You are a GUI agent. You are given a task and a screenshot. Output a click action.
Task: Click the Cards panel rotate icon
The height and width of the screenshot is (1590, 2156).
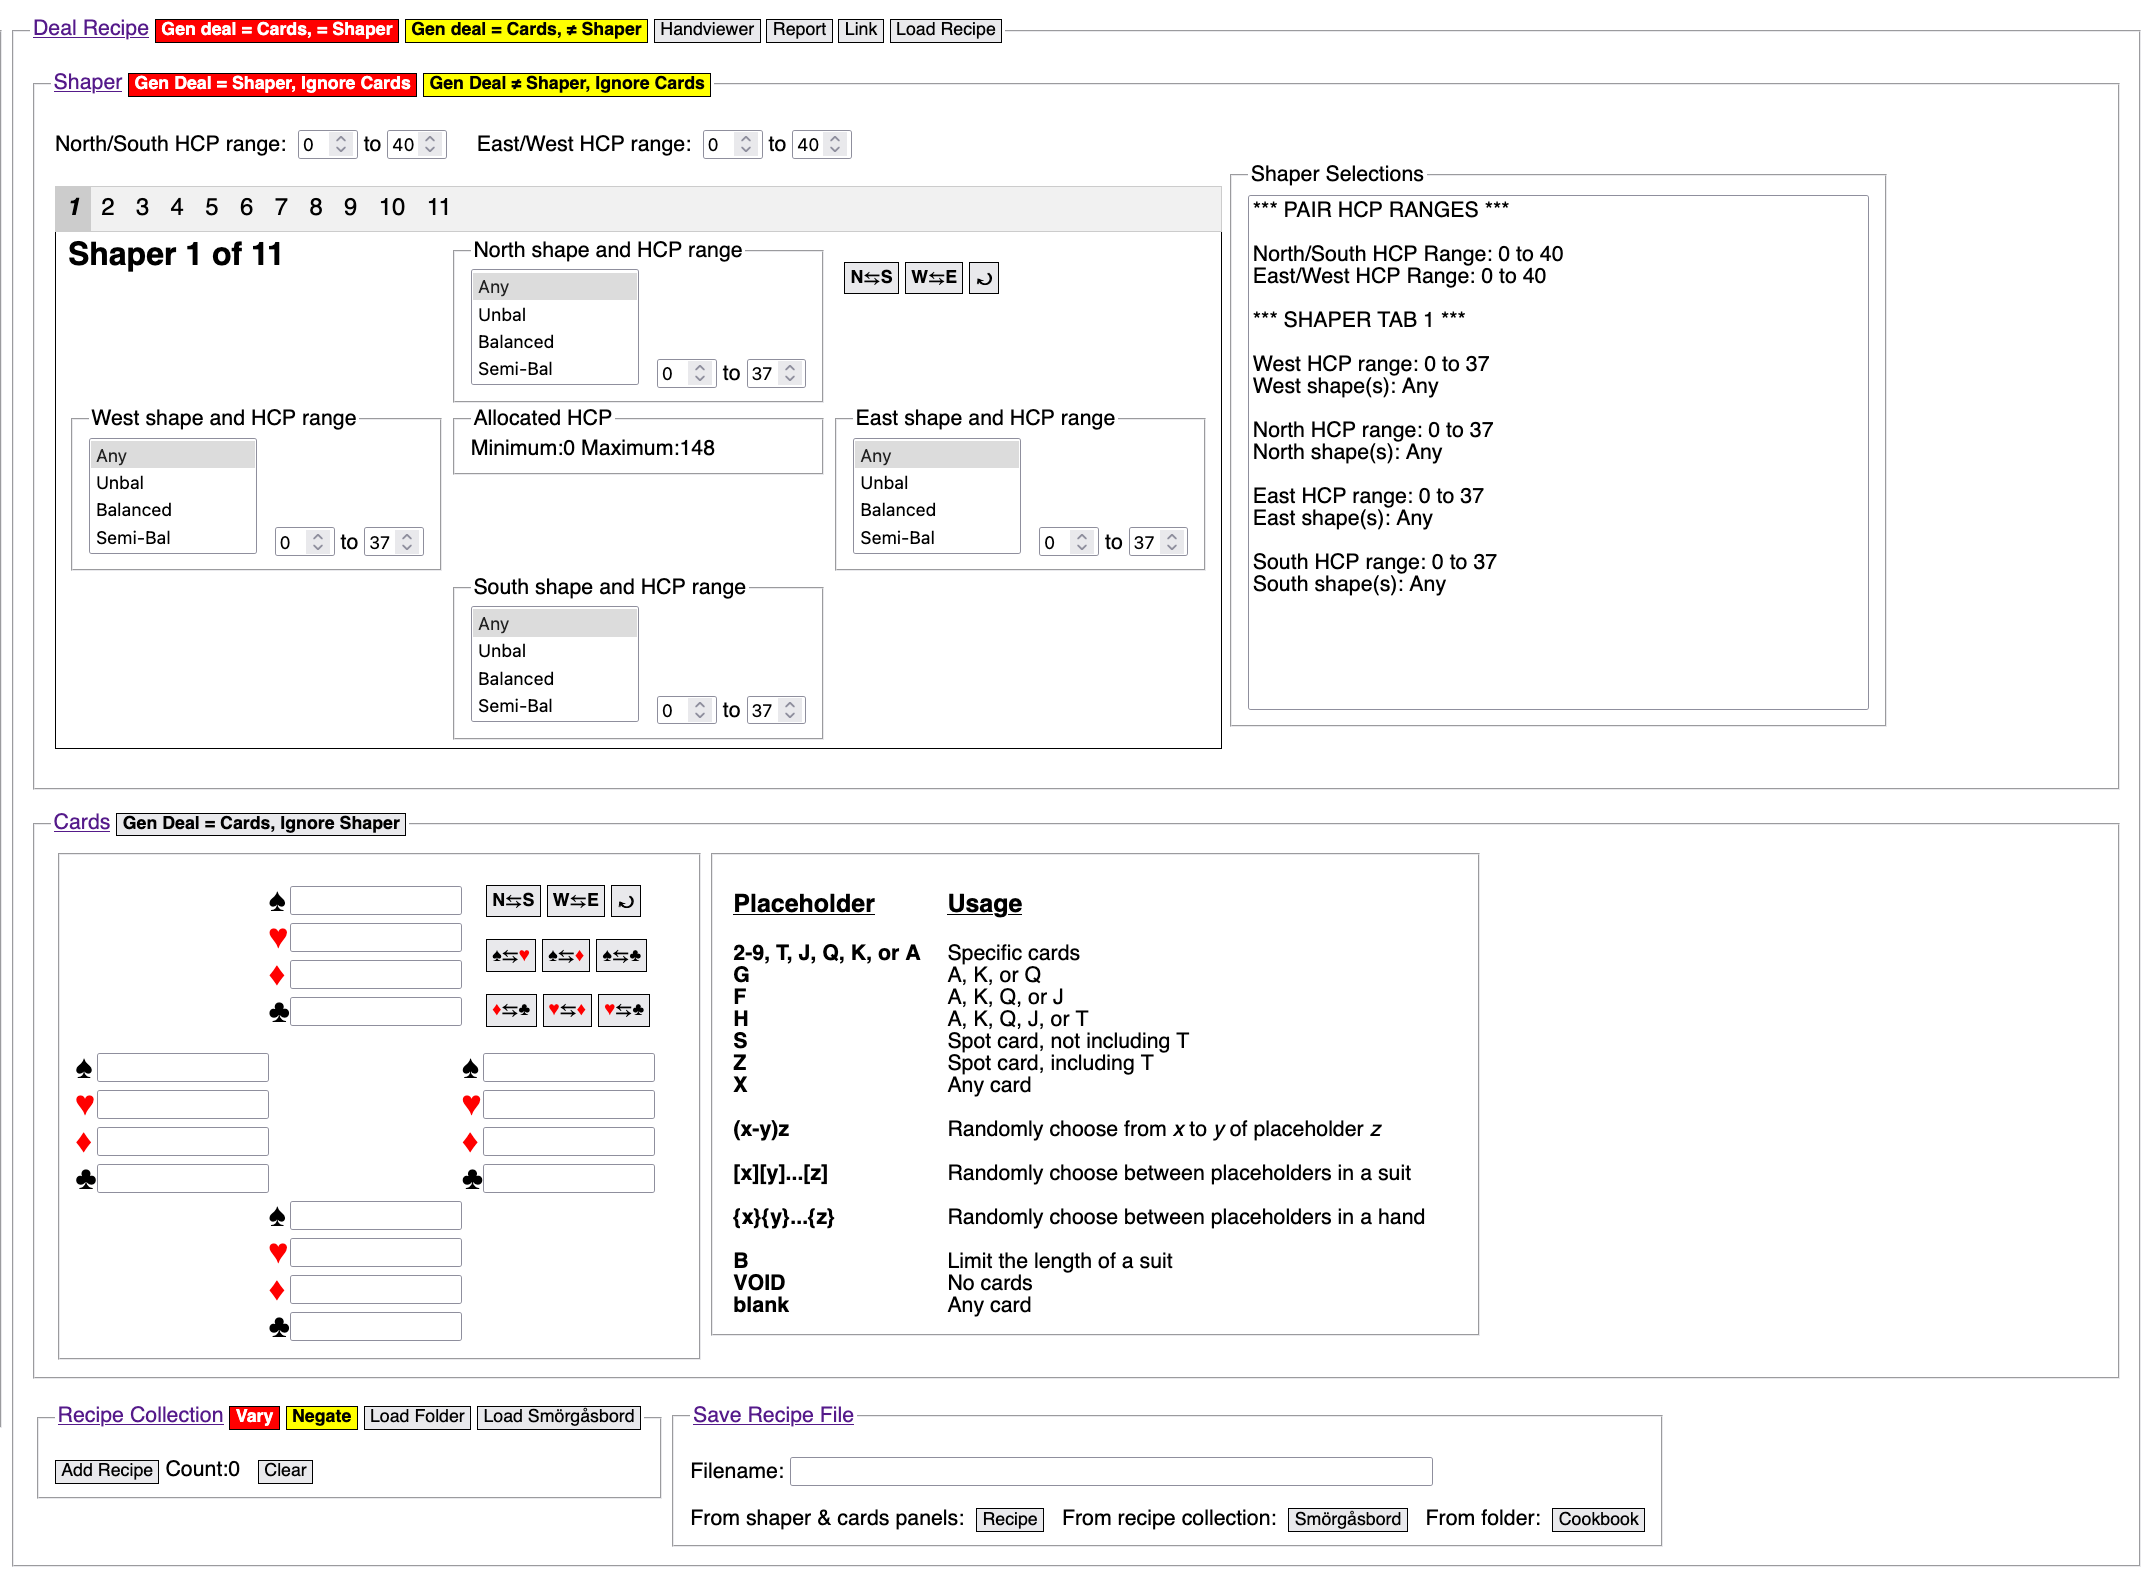point(626,900)
